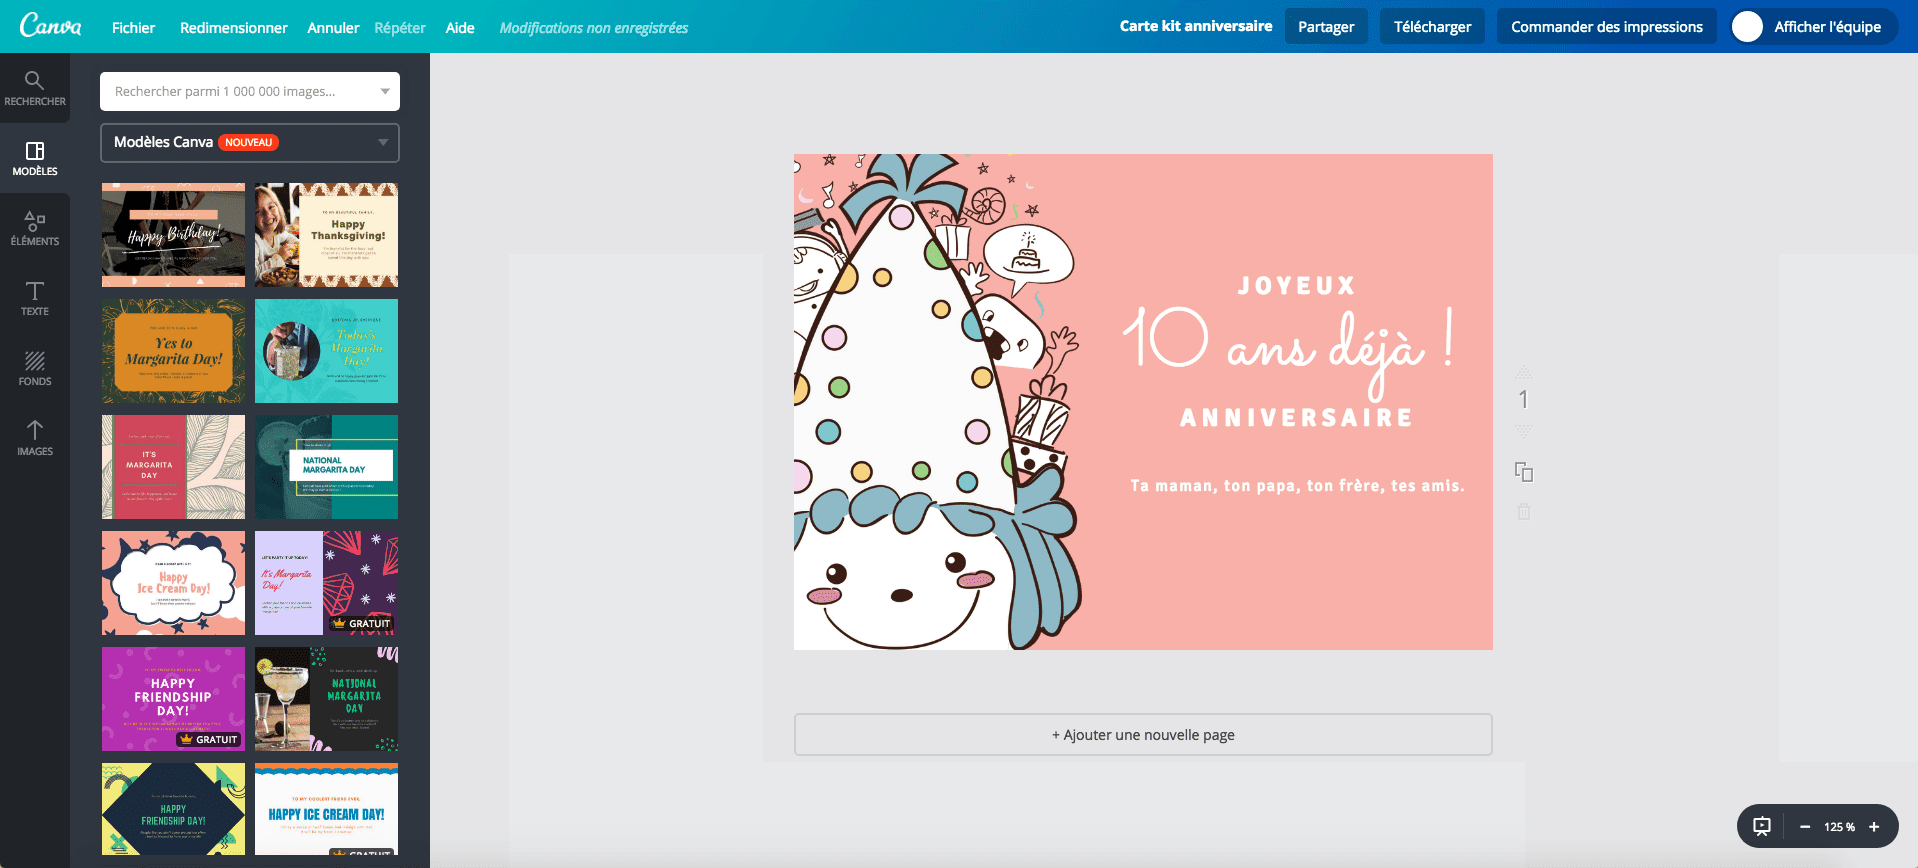Click Répéter to redo

click(x=400, y=28)
